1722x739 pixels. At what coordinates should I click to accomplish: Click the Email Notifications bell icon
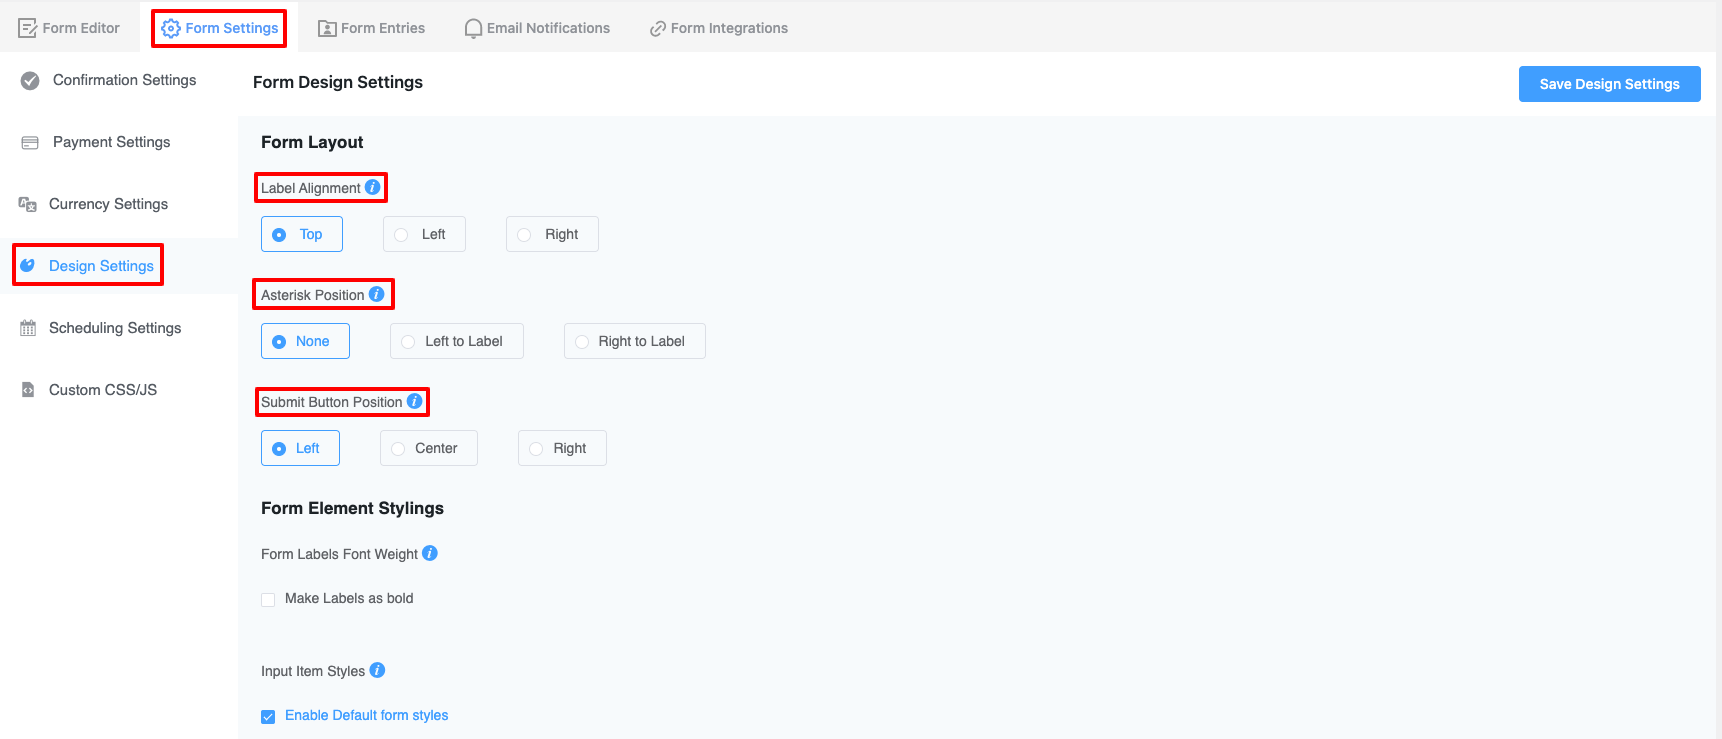[473, 29]
